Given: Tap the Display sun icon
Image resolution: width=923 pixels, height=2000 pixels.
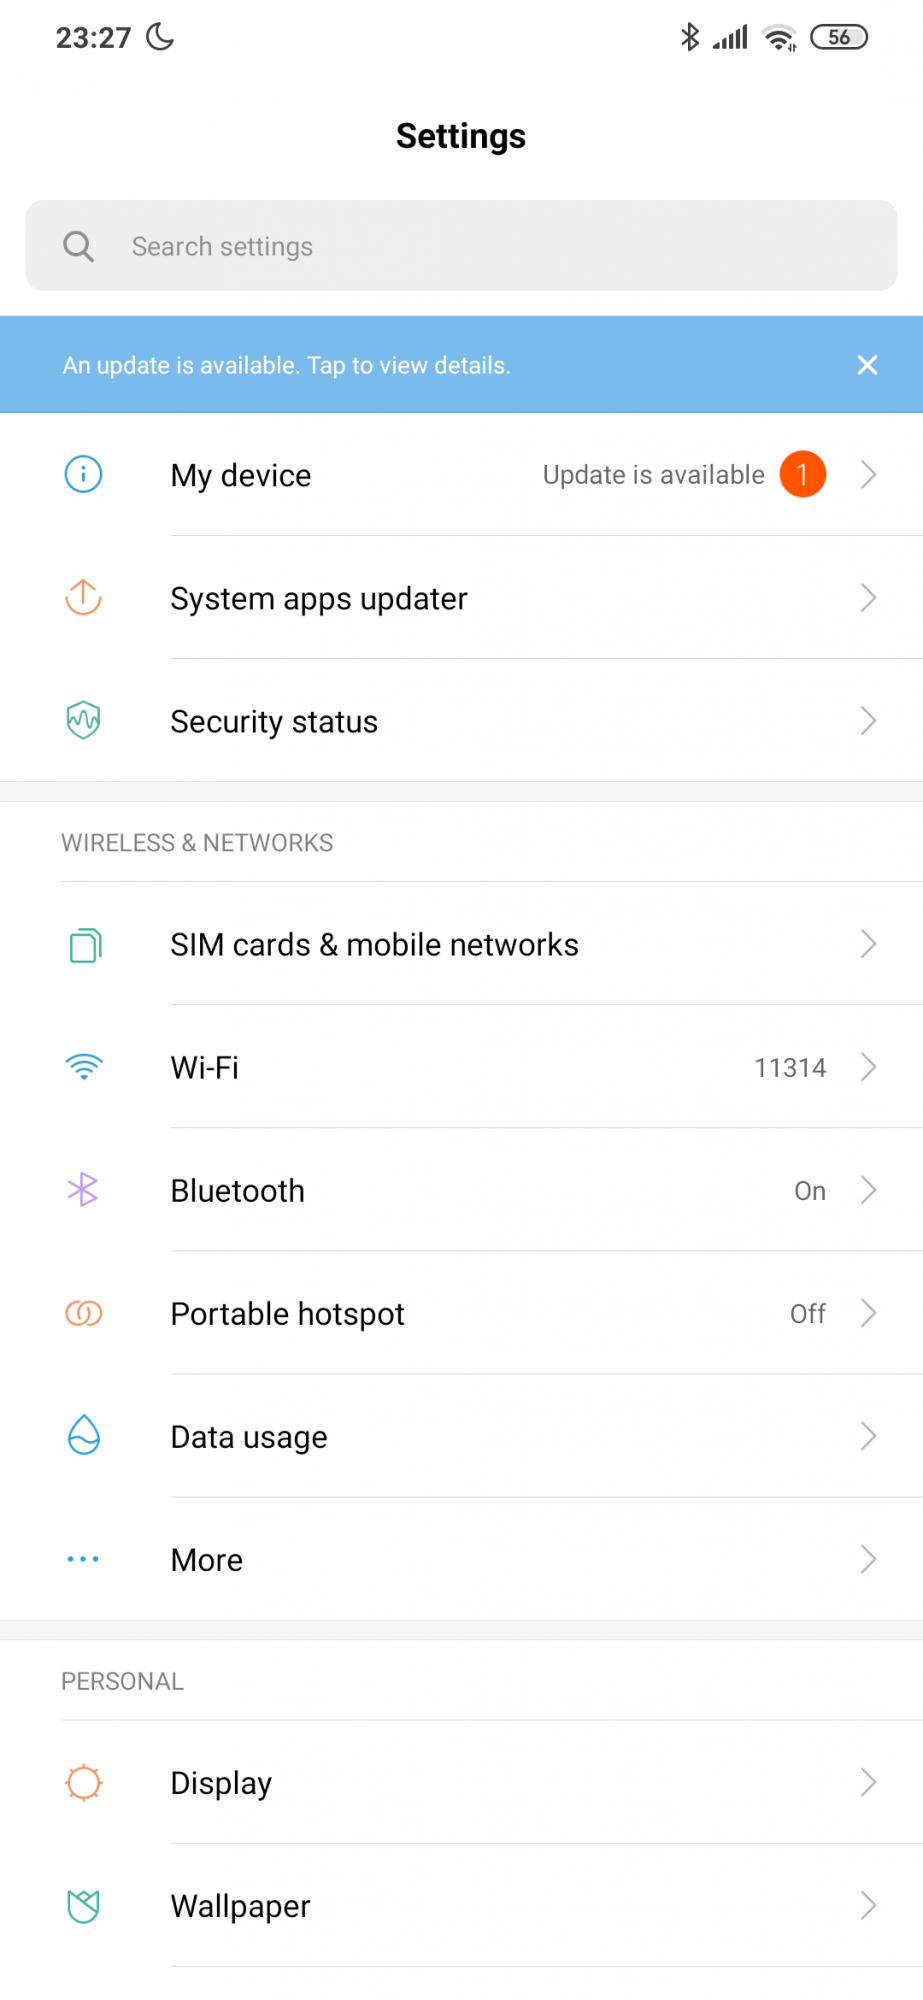Looking at the screenshot, I should pyautogui.click(x=83, y=1782).
